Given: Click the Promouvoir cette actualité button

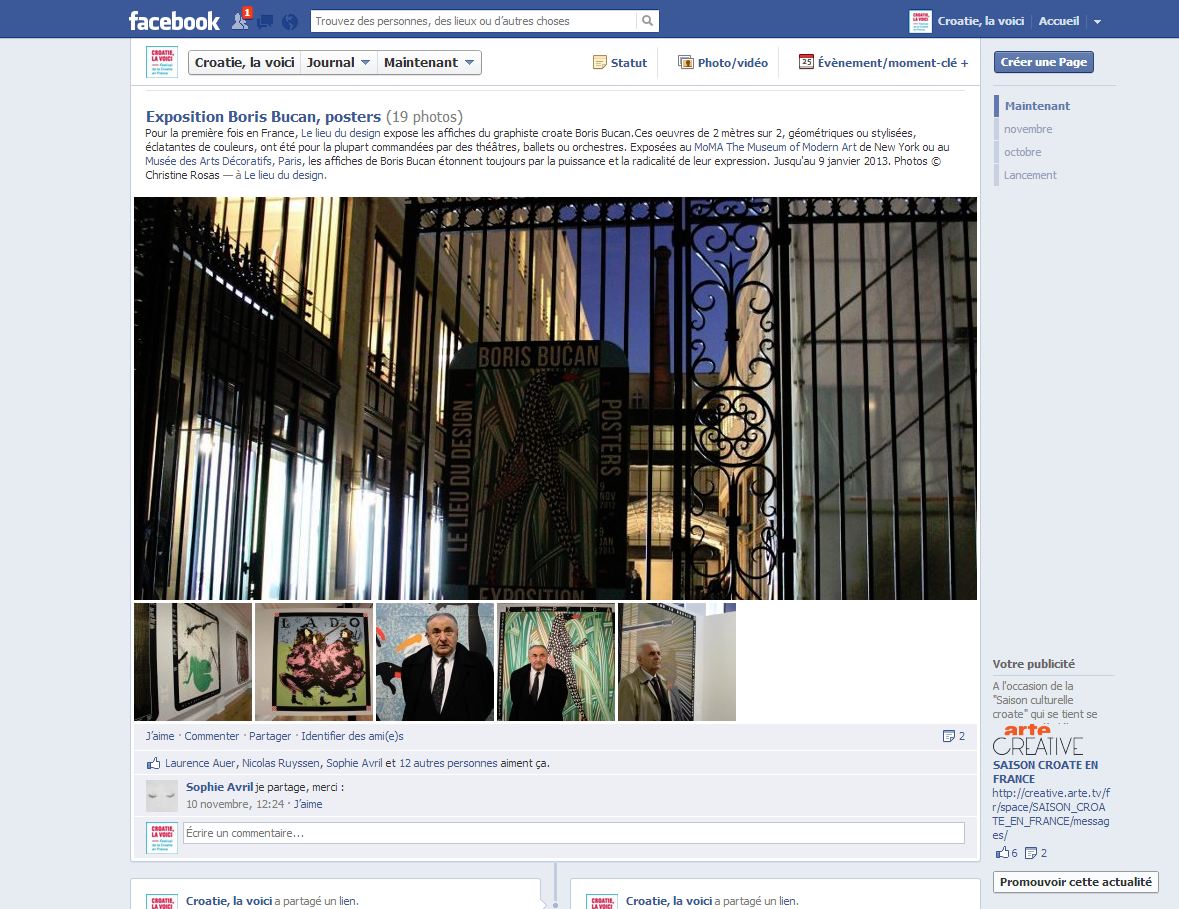Looking at the screenshot, I should click(1075, 882).
